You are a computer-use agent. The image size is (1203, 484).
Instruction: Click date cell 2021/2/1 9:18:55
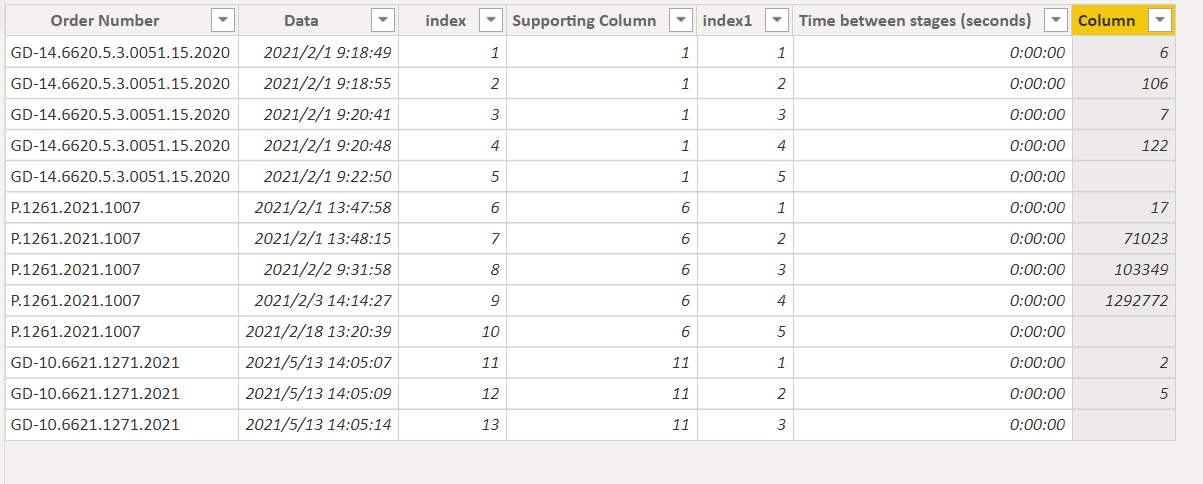318,83
